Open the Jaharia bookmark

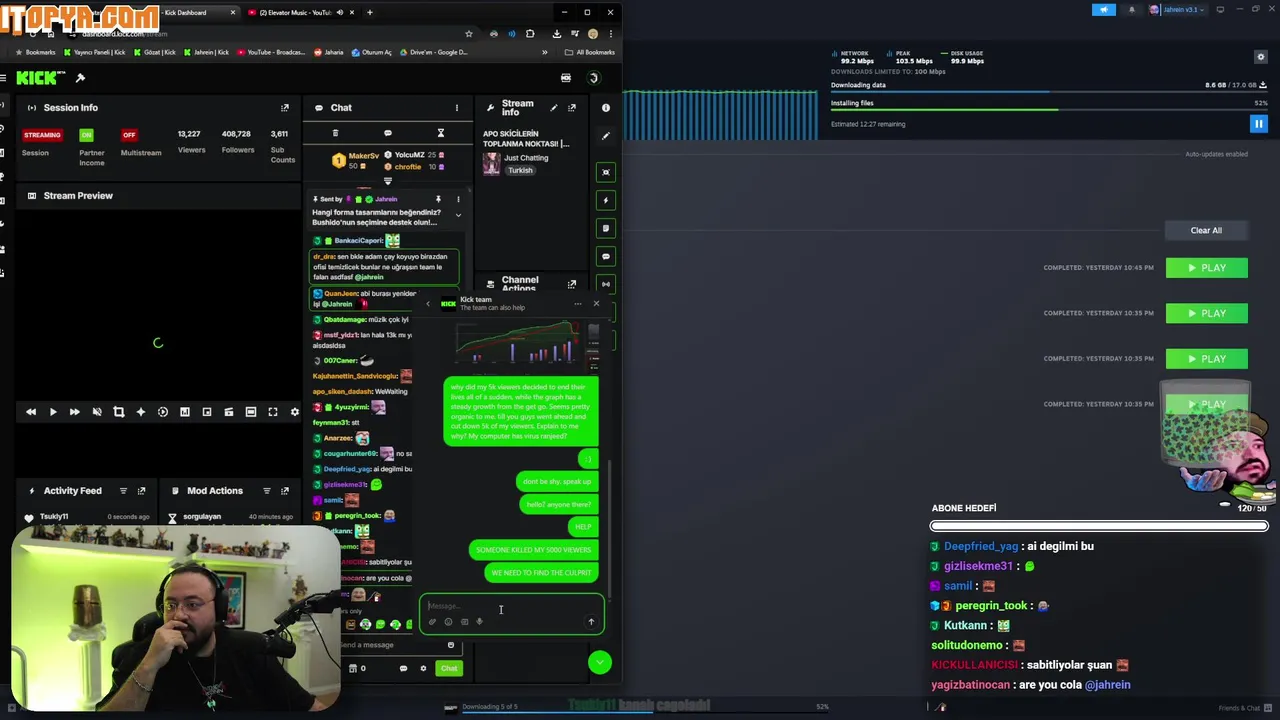329,52
